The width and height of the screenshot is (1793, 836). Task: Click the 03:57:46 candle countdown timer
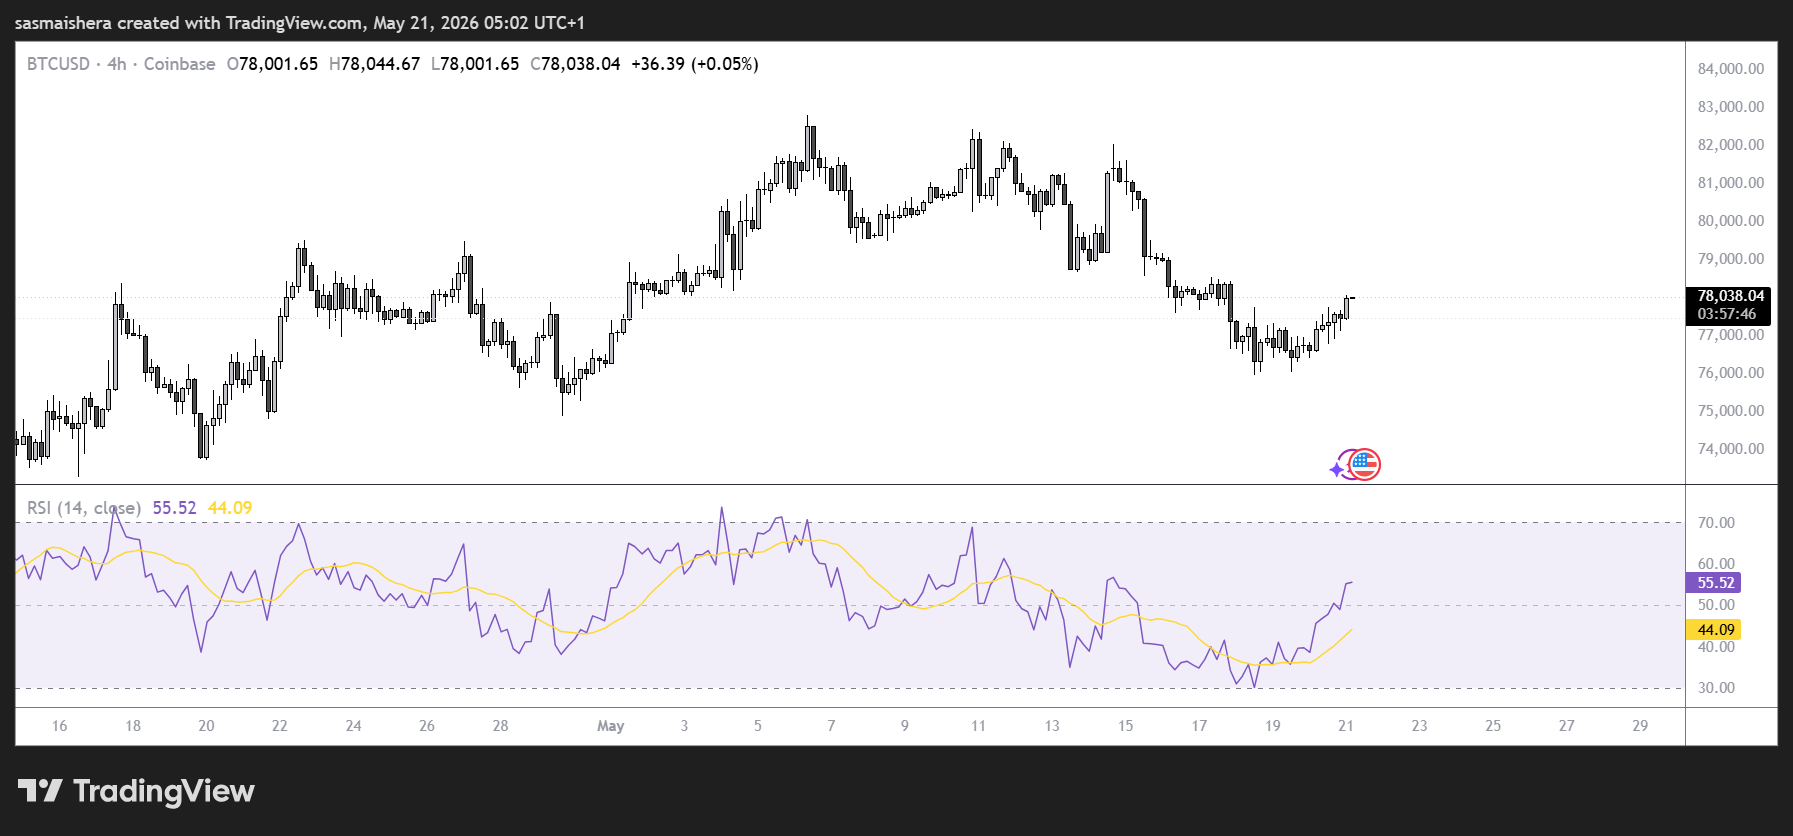pos(1727,314)
